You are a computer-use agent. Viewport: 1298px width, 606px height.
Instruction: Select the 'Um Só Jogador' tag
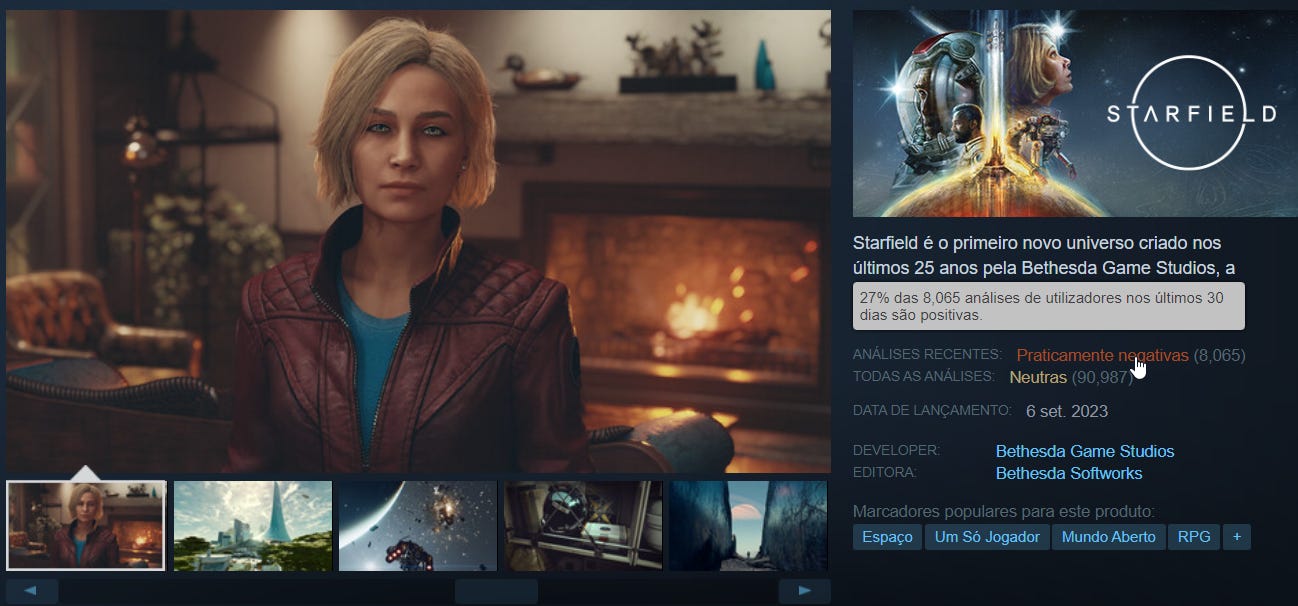(x=987, y=537)
